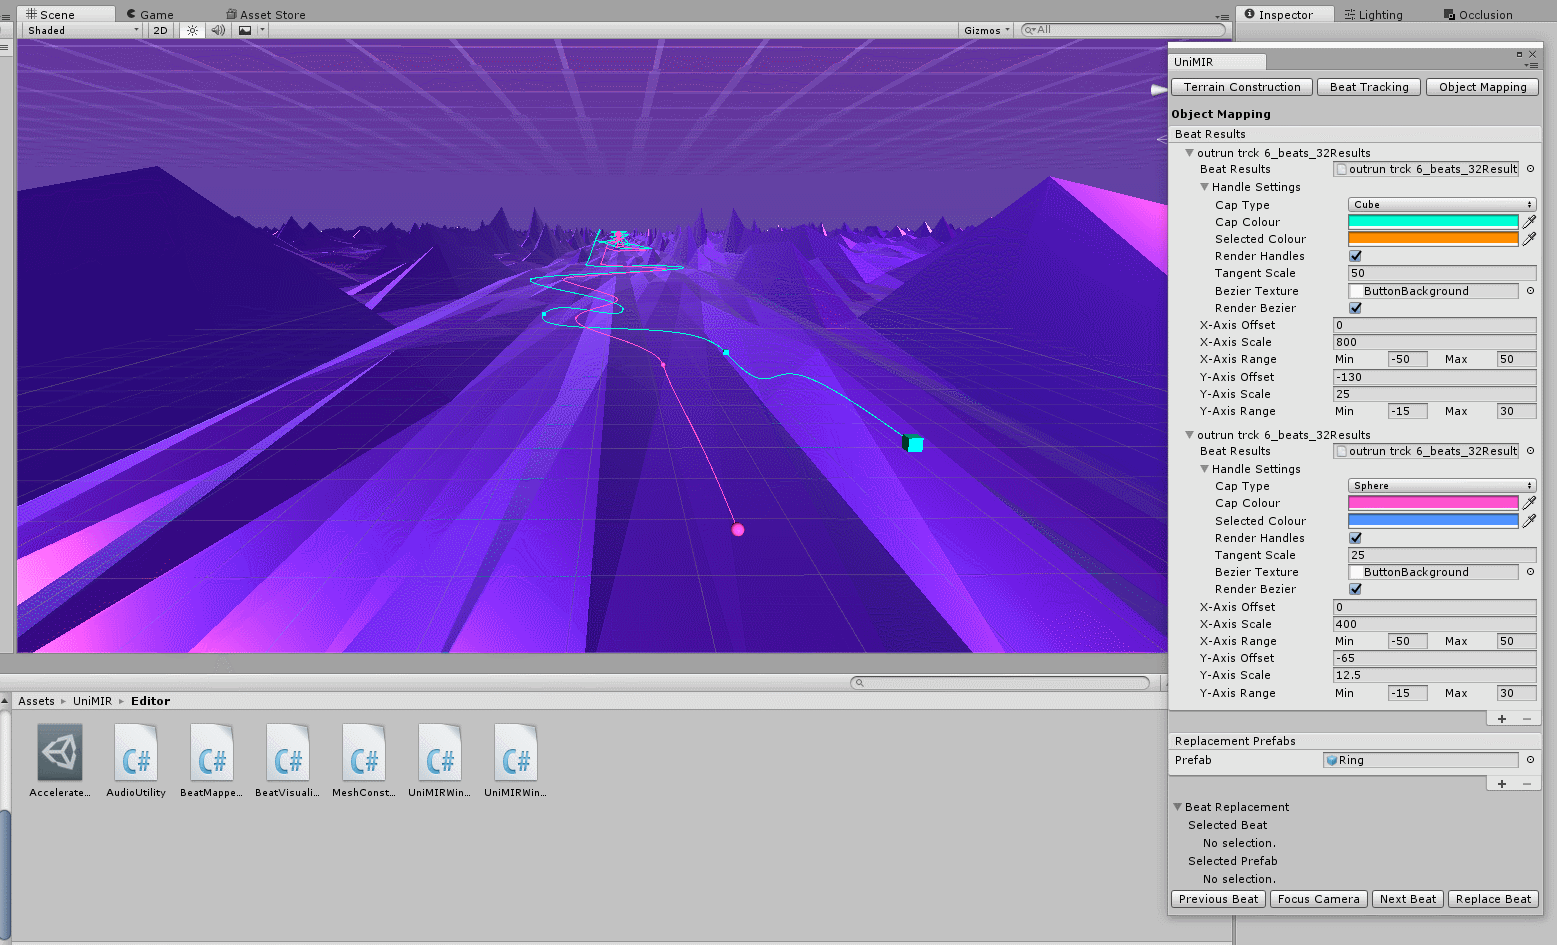
Task: Toggle scene audio speaker icon
Action: (218, 30)
